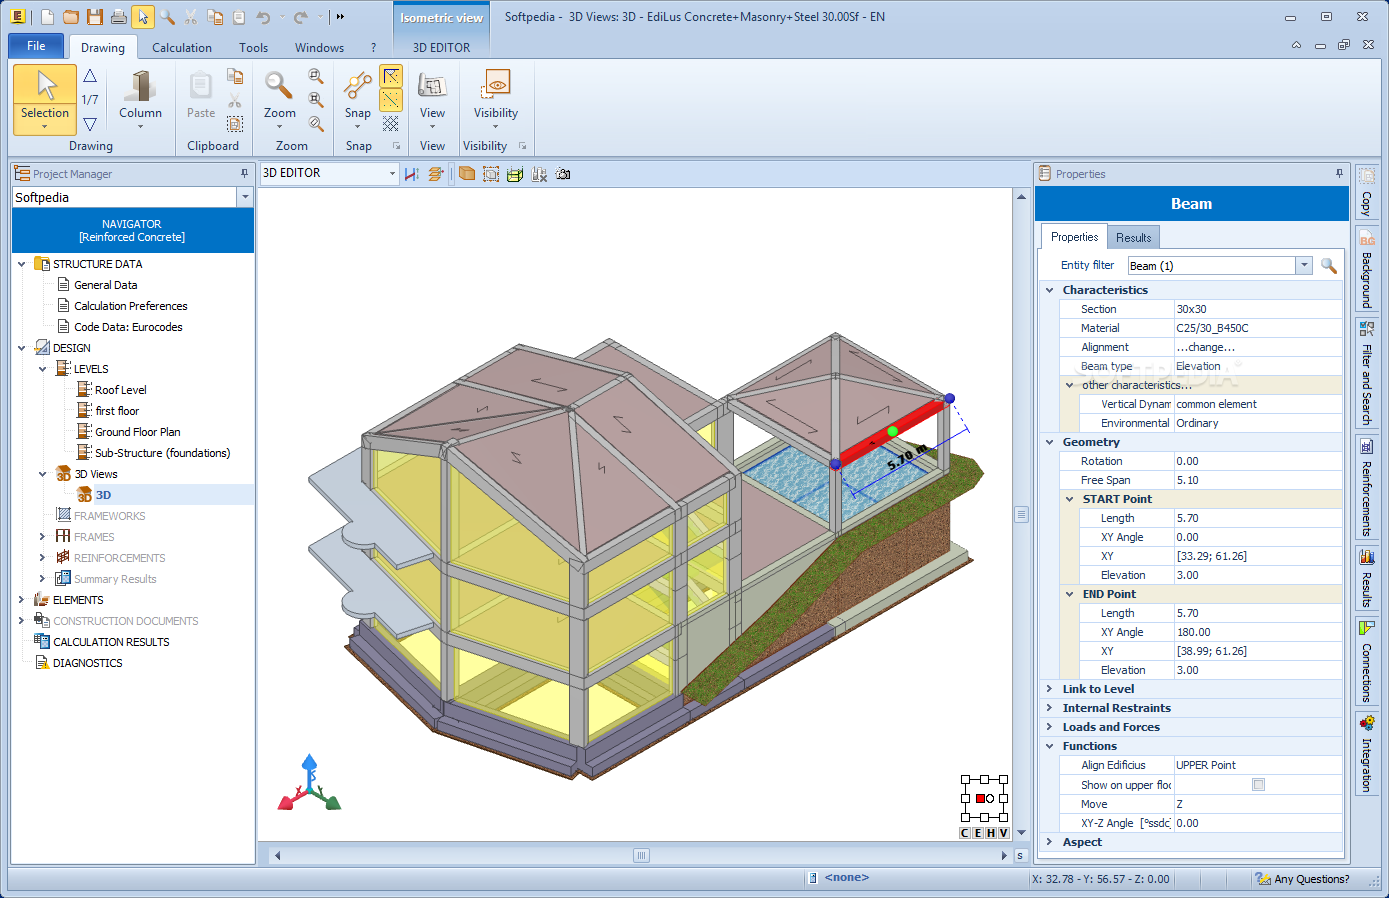Expand the Link to Level section
The height and width of the screenshot is (898, 1389).
(1049, 689)
